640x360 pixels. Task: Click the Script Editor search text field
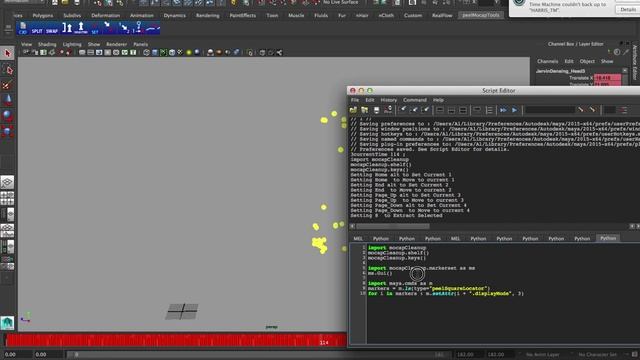tap(550, 110)
